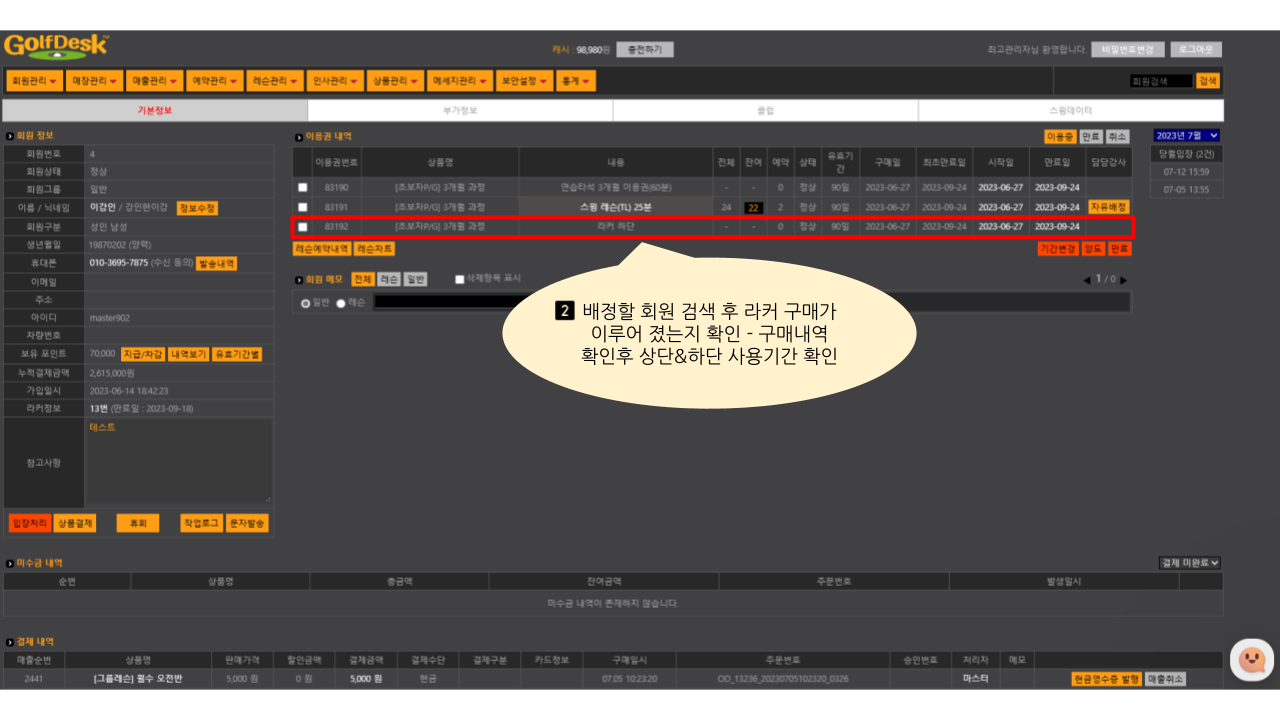Click the 미수금 내역 section arrow icon
The height and width of the screenshot is (720, 1280).
click(x=9, y=565)
